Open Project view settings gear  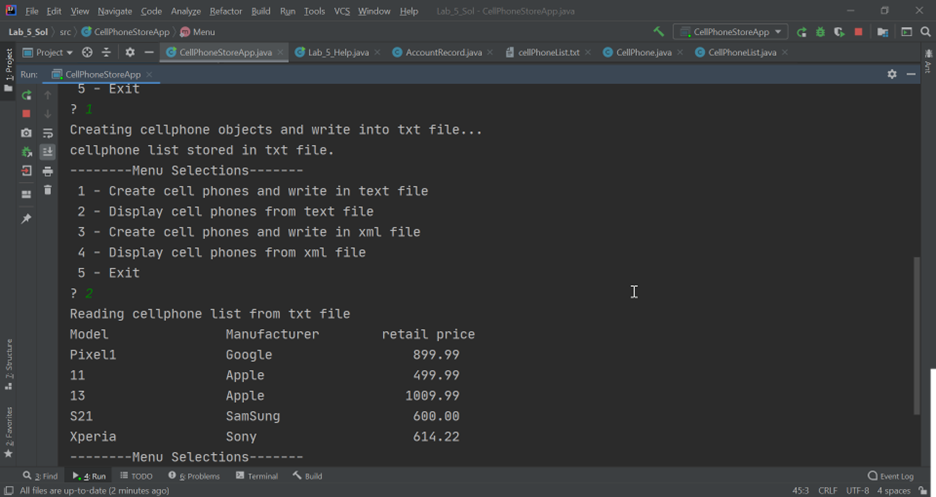[130, 53]
